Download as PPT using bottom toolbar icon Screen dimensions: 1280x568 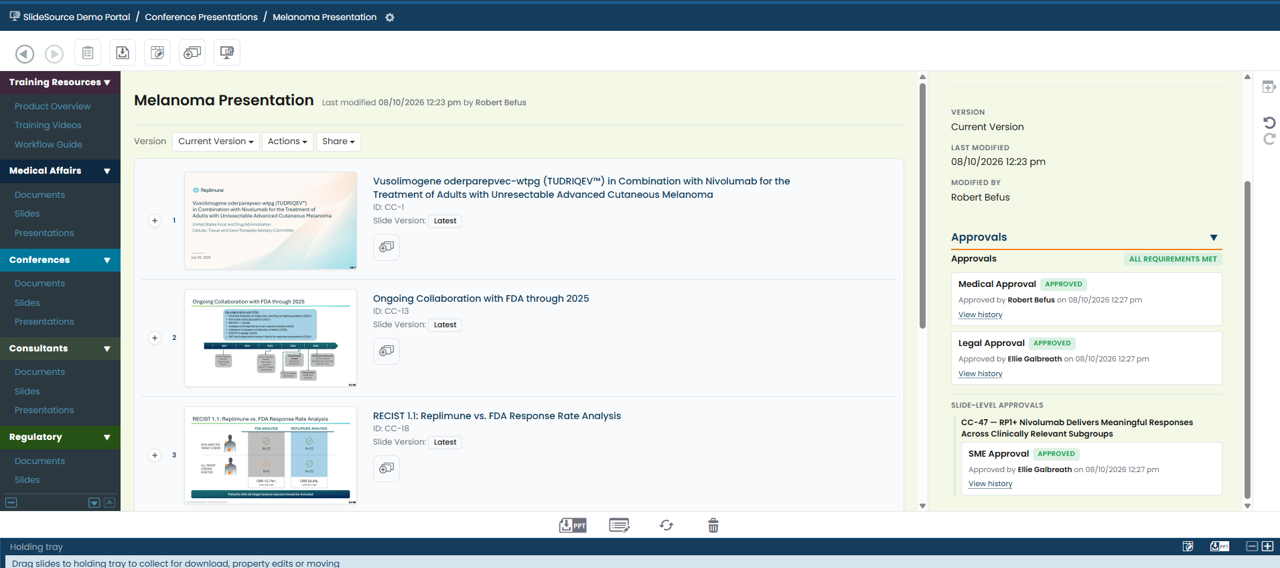[573, 525]
